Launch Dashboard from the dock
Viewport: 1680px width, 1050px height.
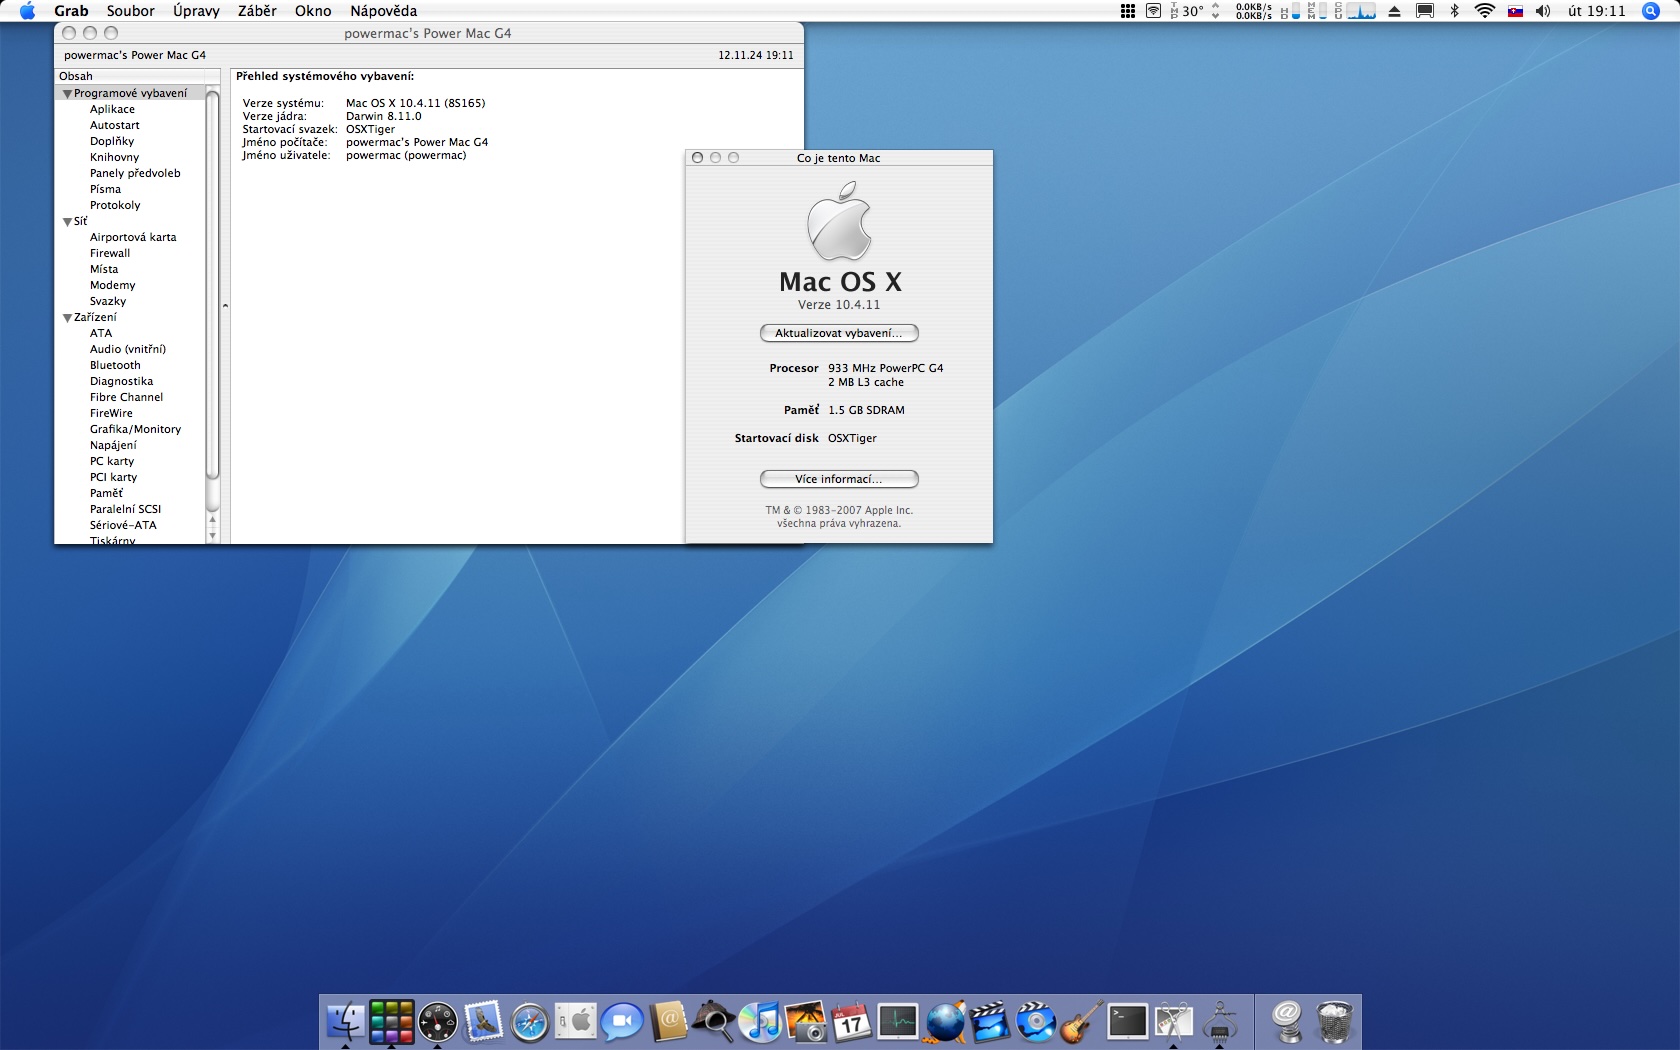point(437,1021)
